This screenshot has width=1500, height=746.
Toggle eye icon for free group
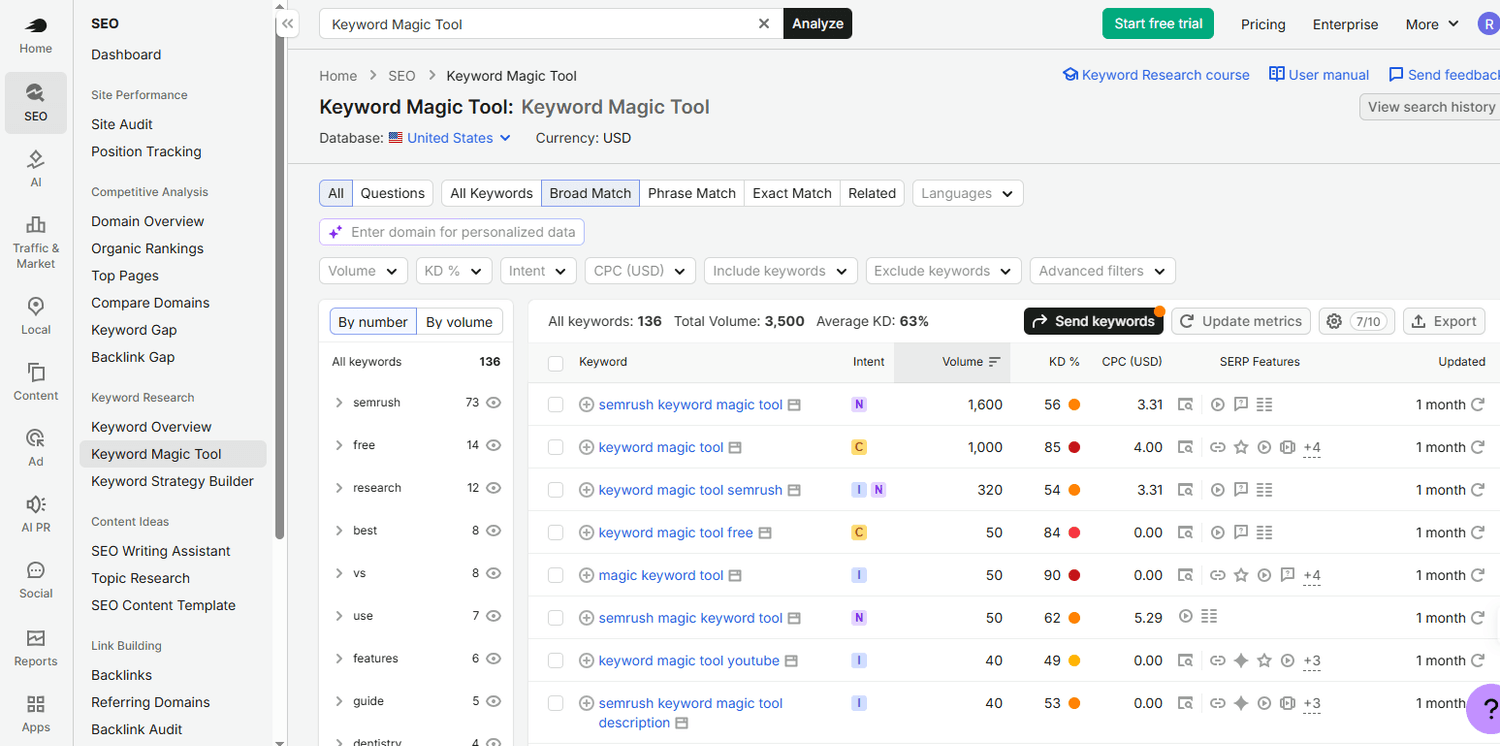493,445
